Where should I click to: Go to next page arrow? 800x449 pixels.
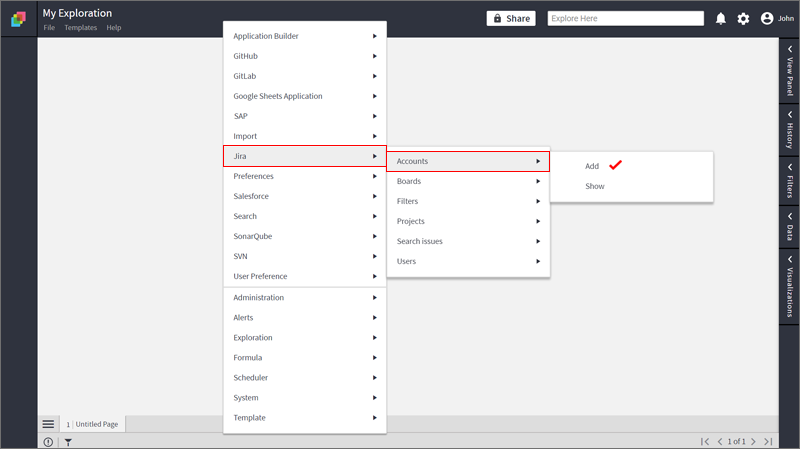[753, 441]
